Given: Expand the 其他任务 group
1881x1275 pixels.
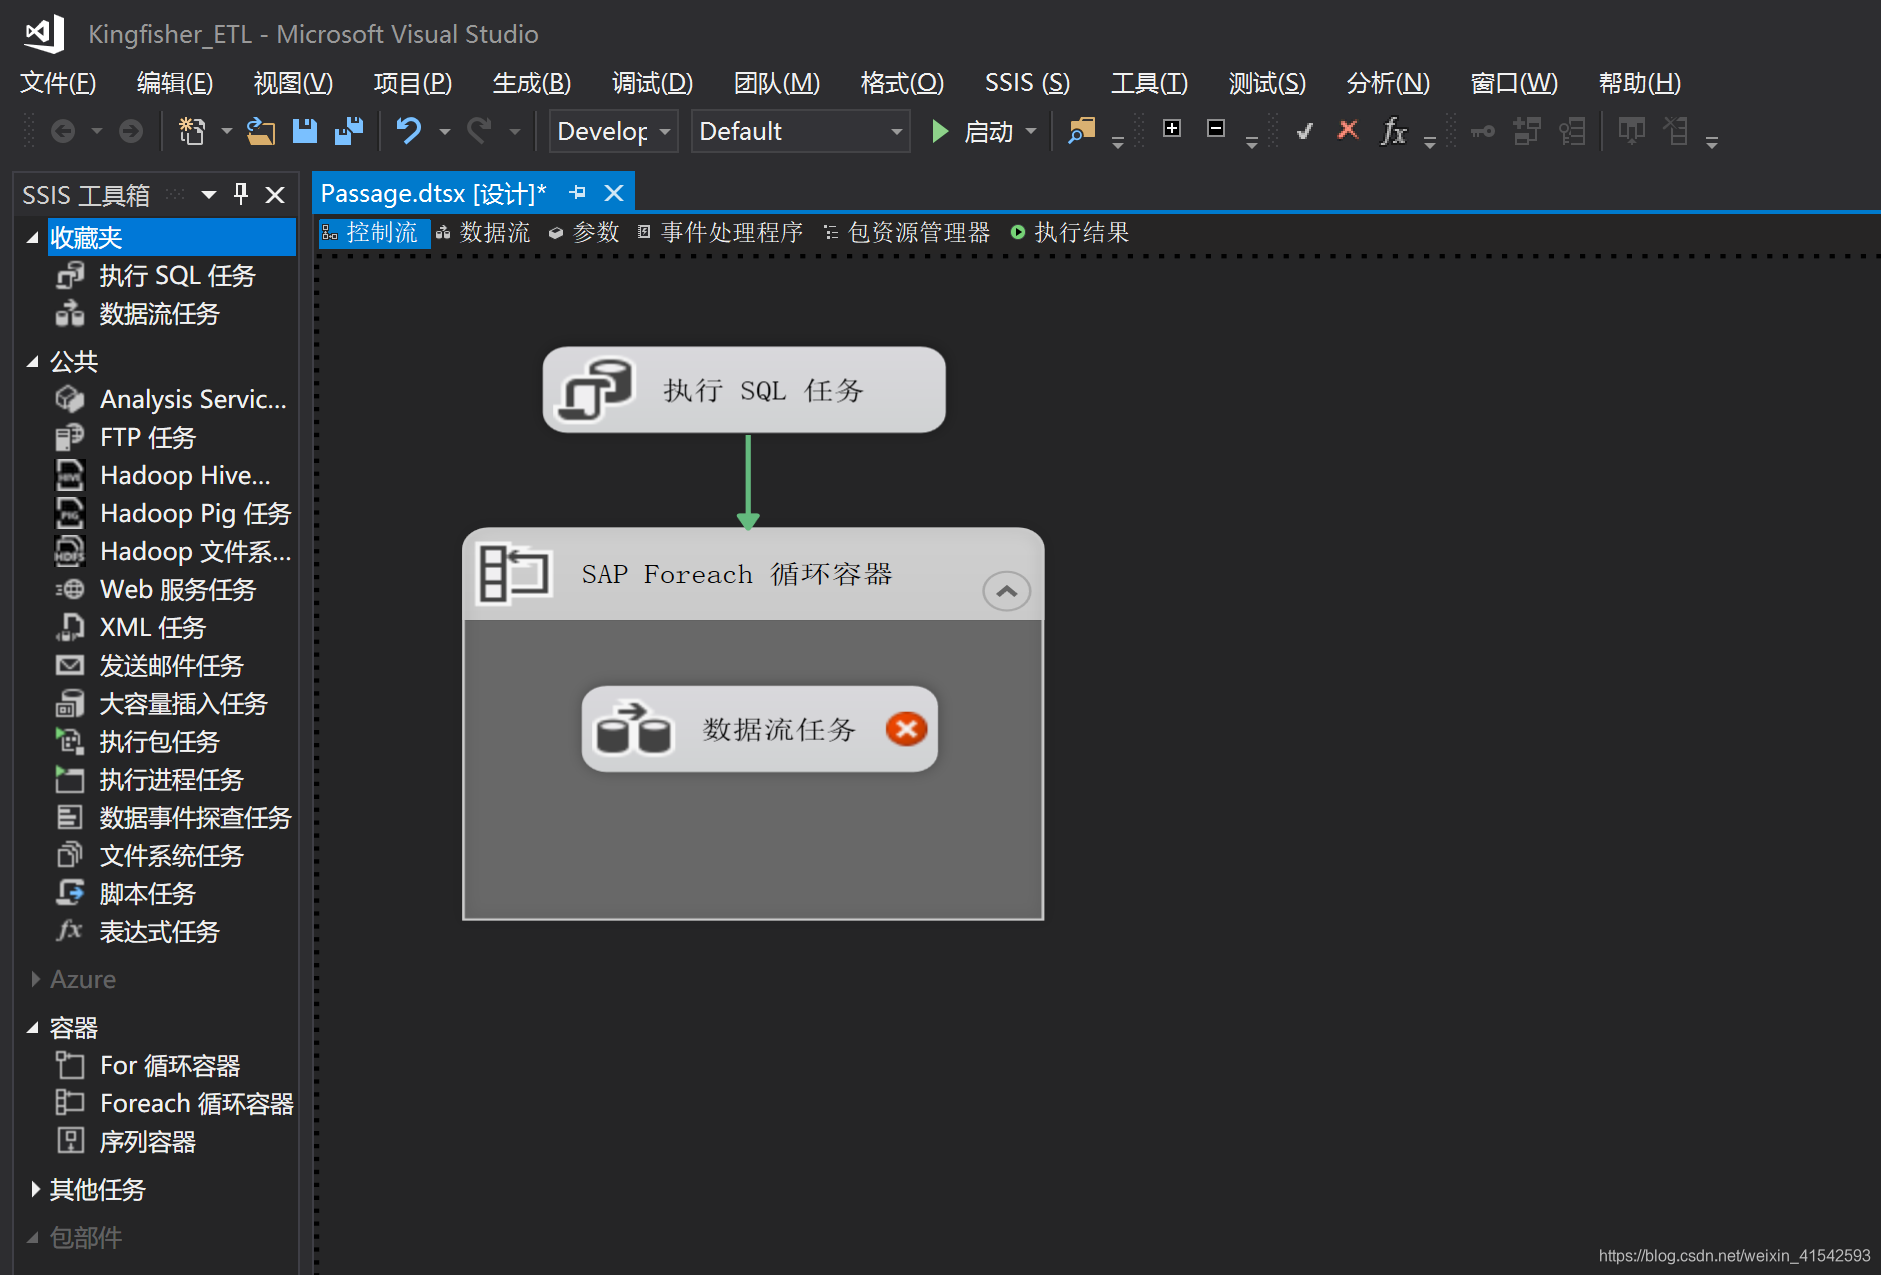Looking at the screenshot, I should 35,1189.
